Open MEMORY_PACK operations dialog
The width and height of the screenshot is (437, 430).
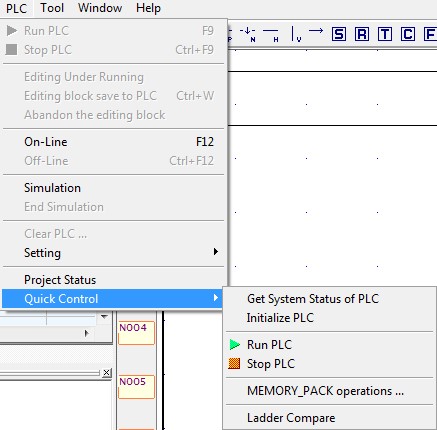pos(325,391)
